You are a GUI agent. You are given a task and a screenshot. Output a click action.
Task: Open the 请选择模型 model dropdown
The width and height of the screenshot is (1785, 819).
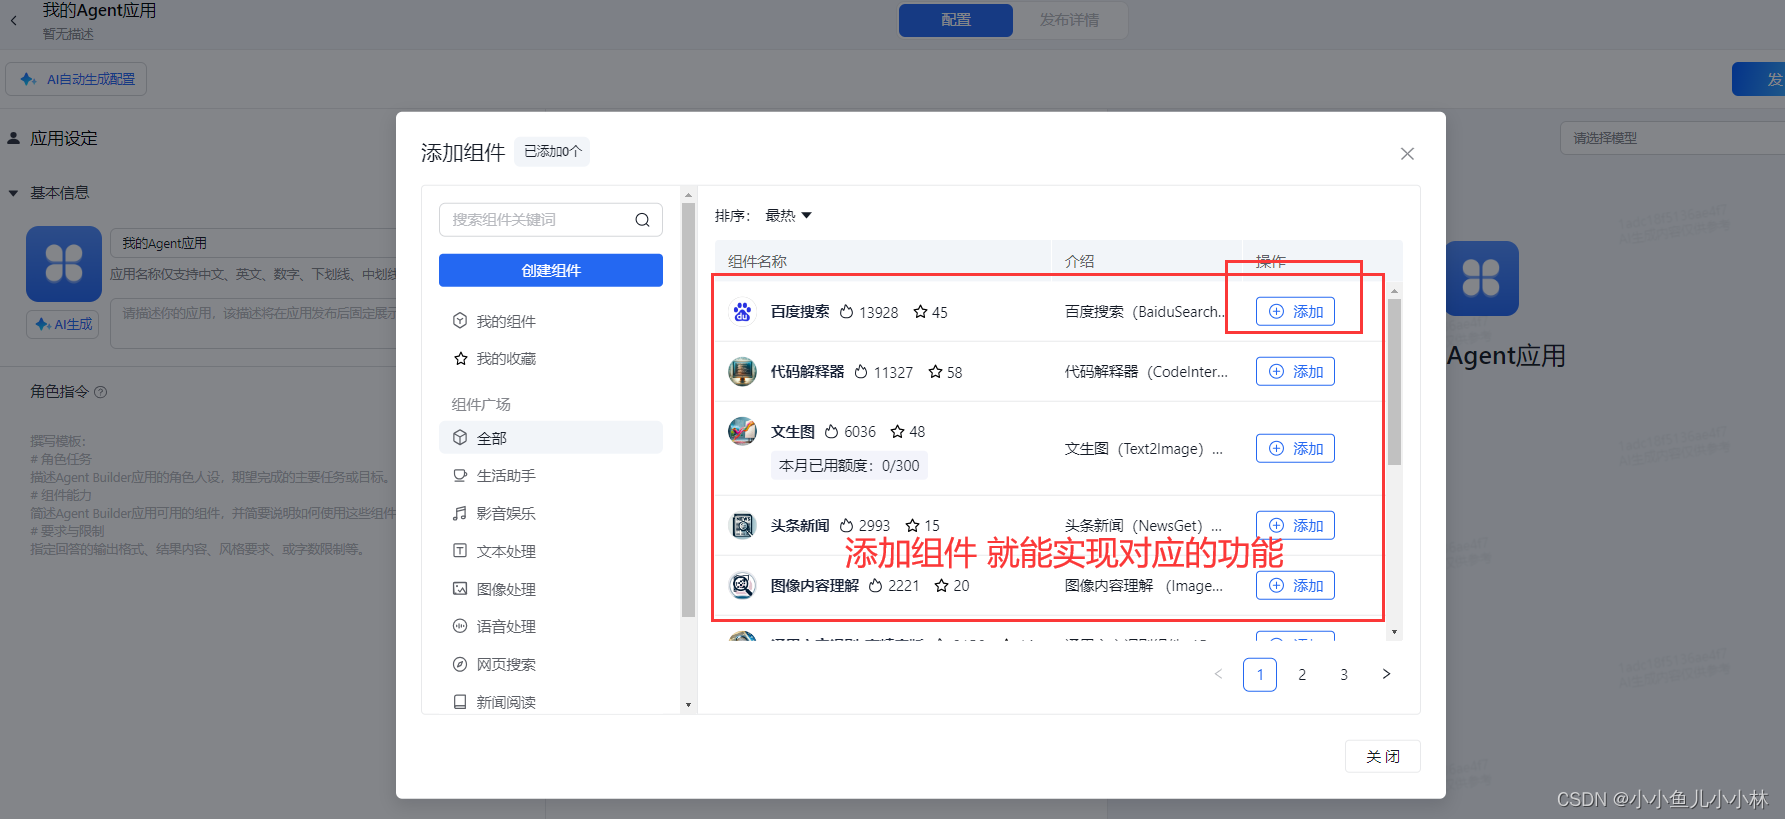click(x=1672, y=138)
